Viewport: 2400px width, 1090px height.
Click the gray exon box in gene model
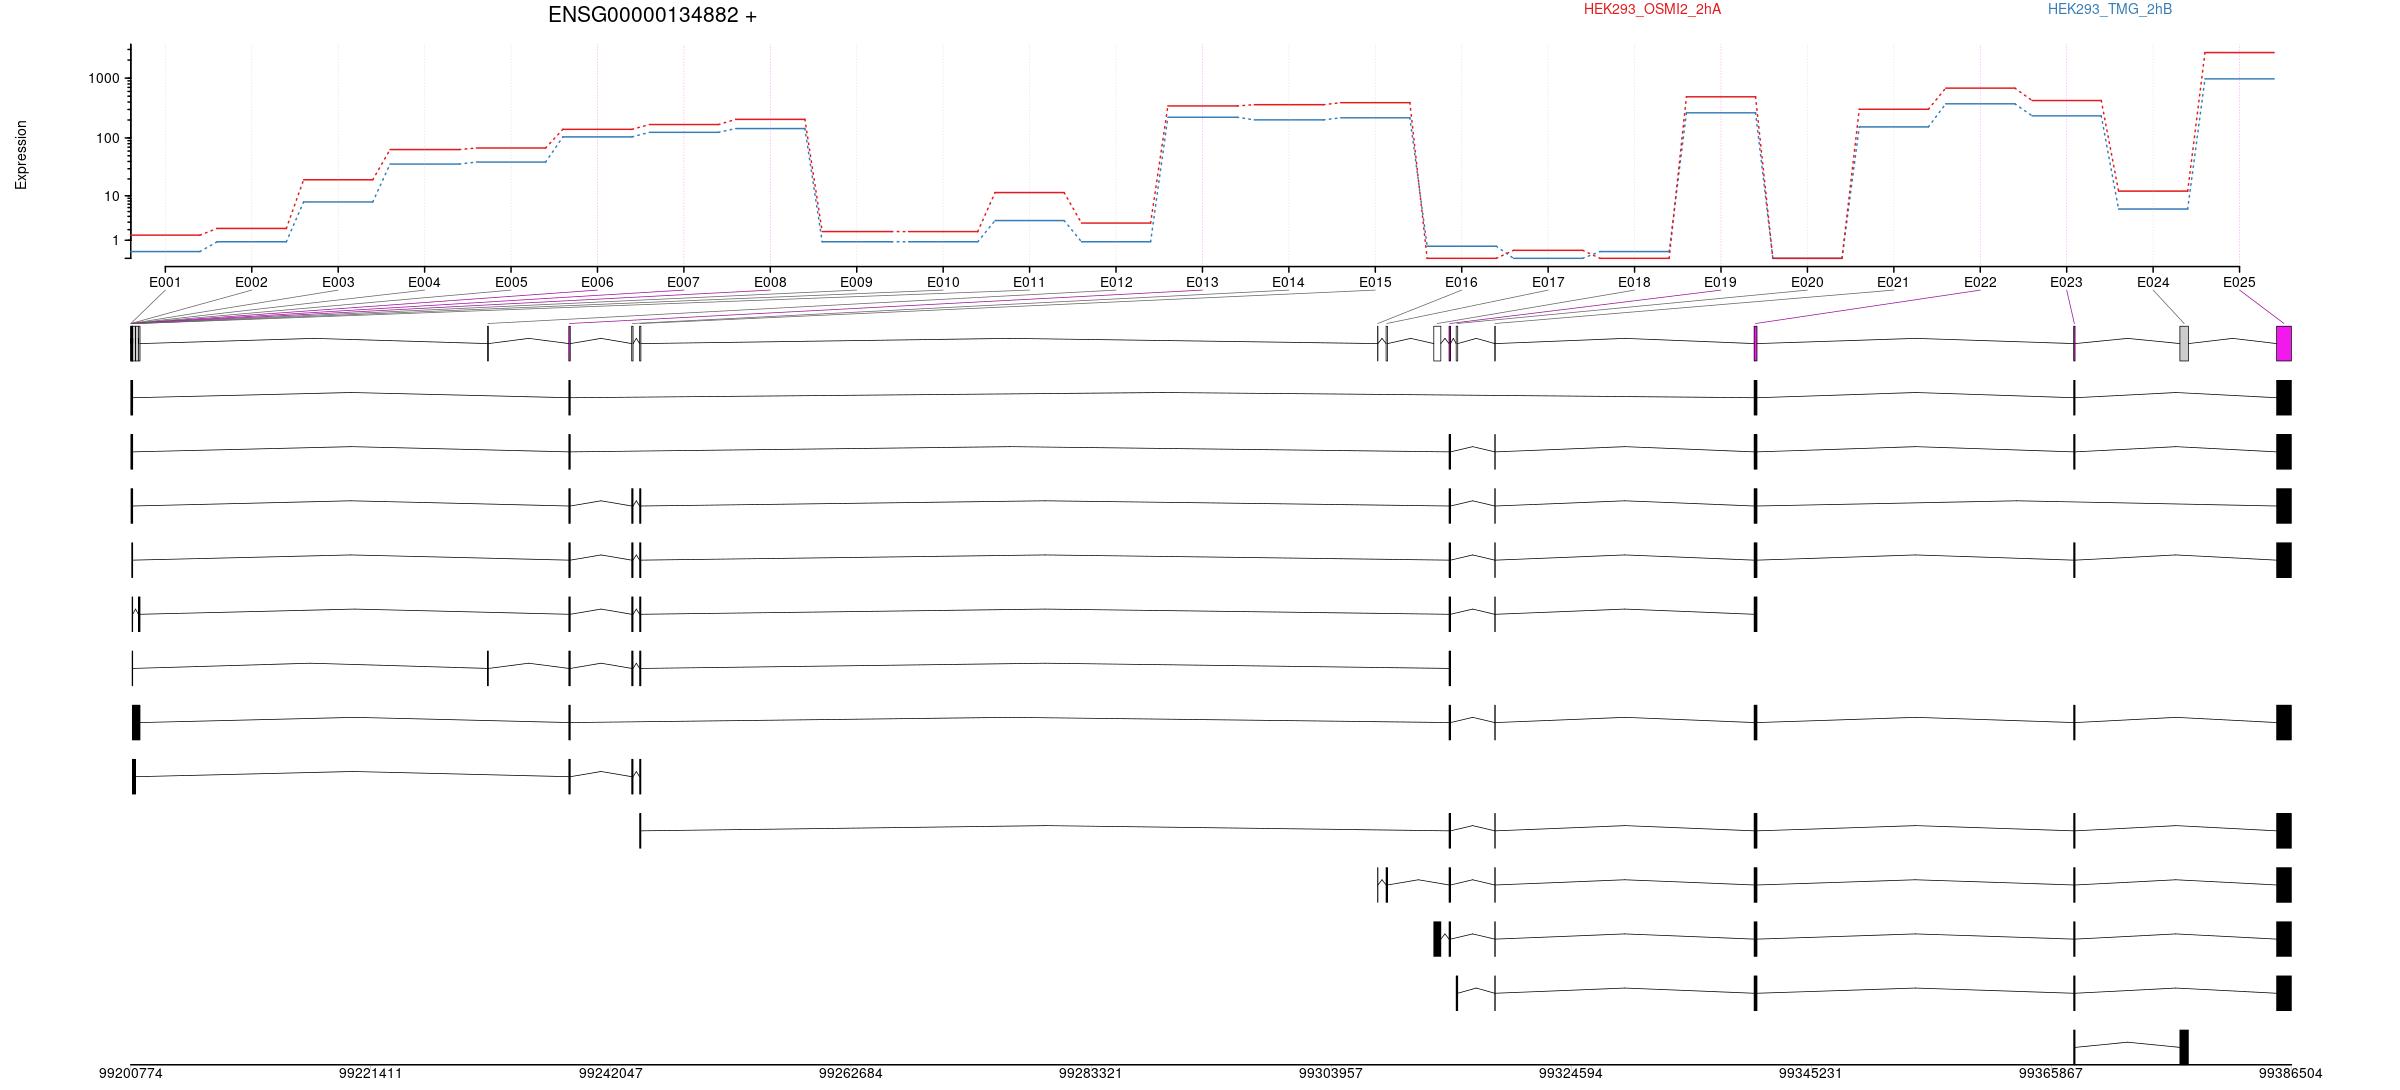pos(2184,343)
